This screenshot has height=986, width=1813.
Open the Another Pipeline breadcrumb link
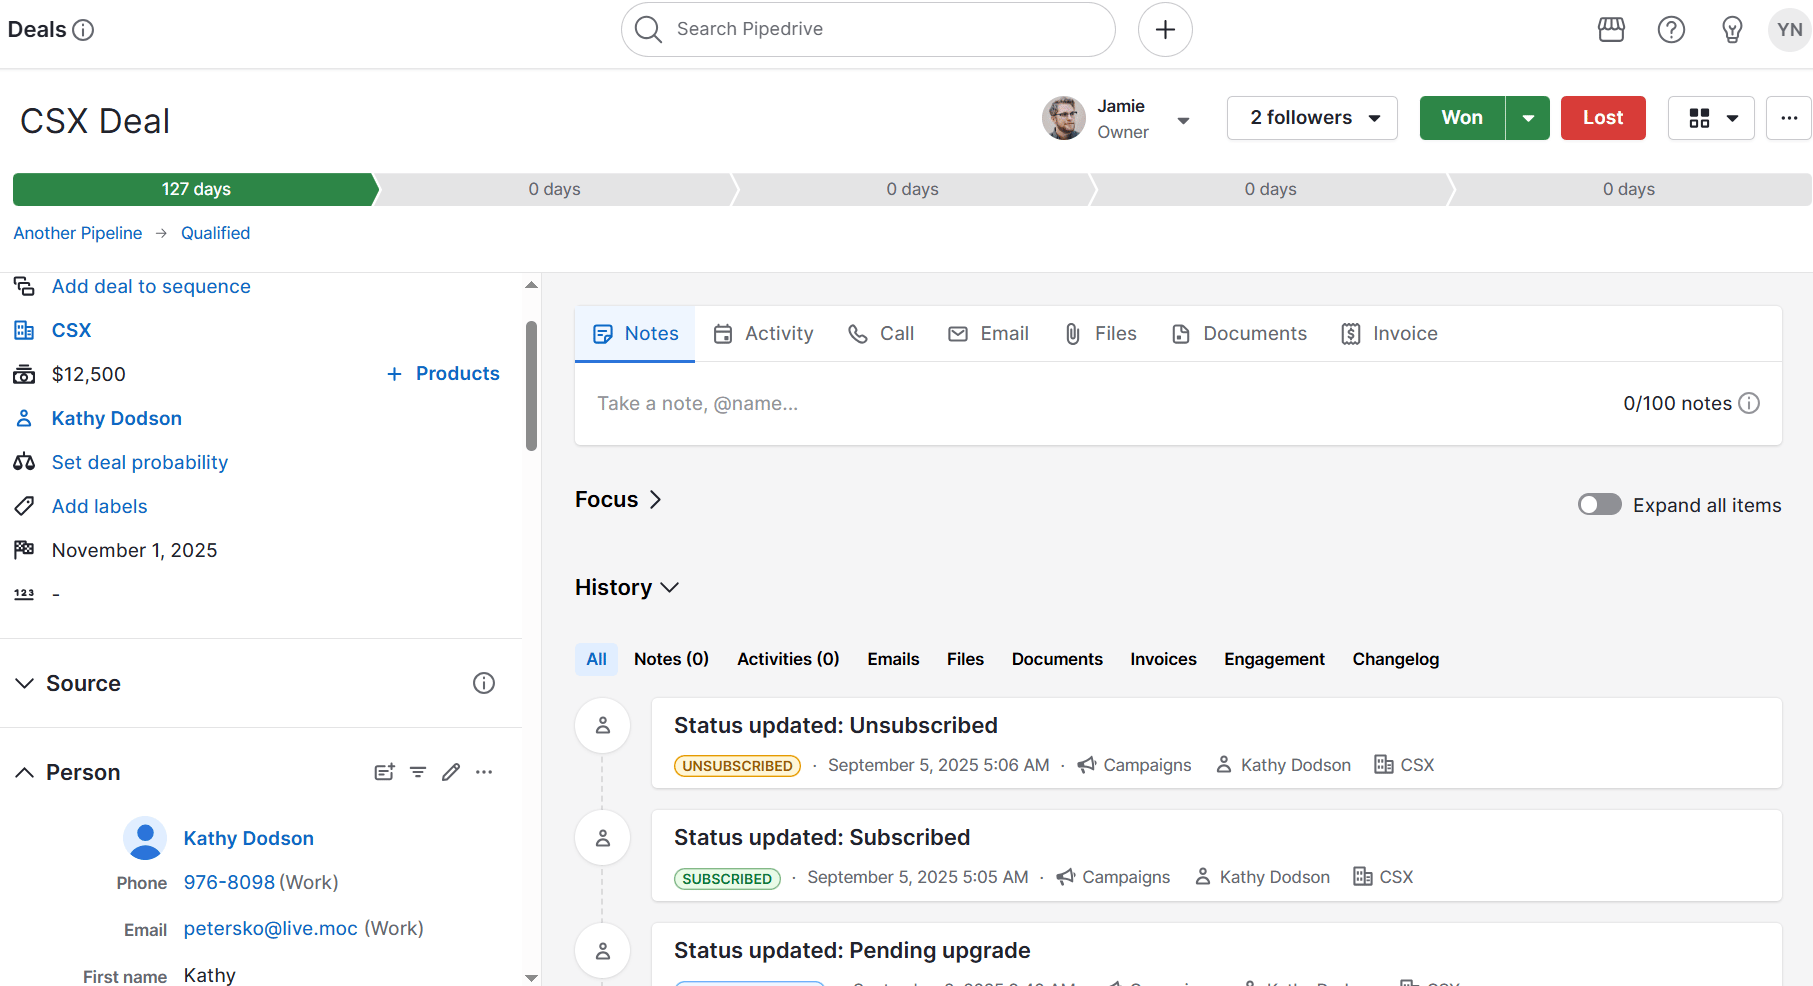click(77, 232)
